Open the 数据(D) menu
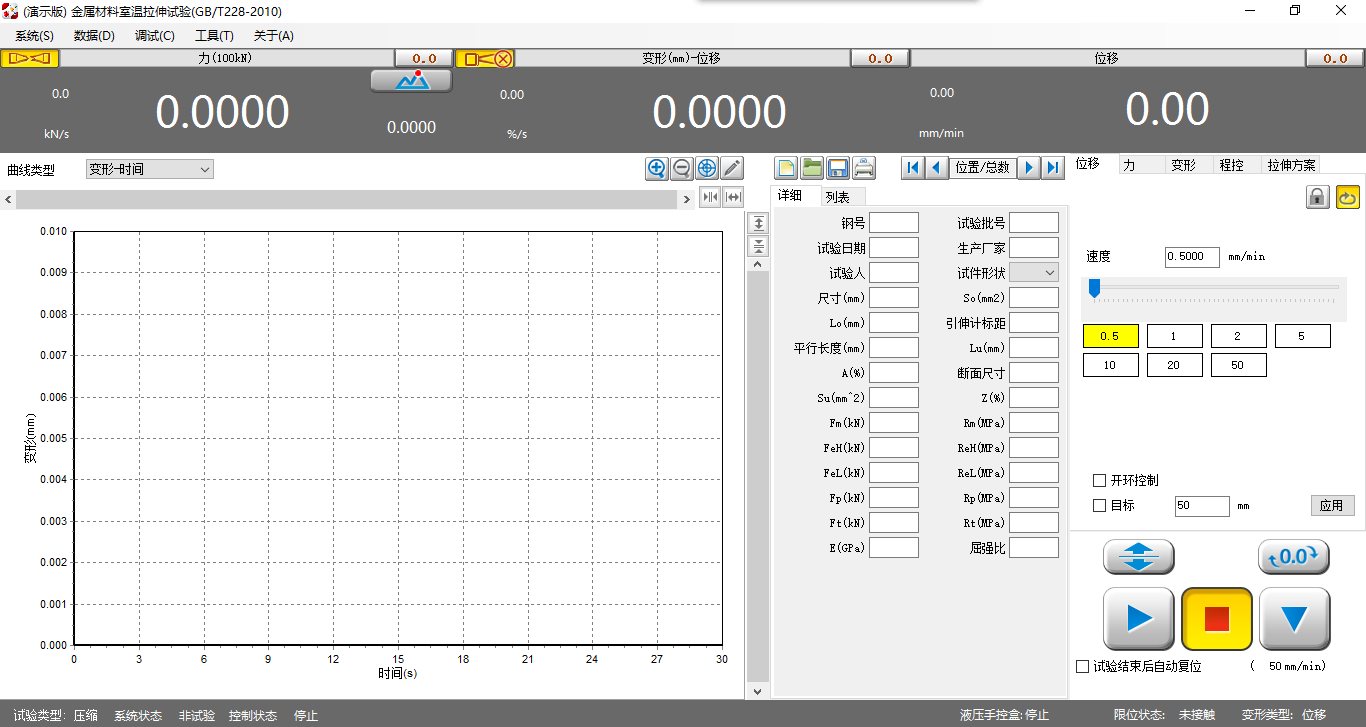The height and width of the screenshot is (727, 1366). [94, 36]
